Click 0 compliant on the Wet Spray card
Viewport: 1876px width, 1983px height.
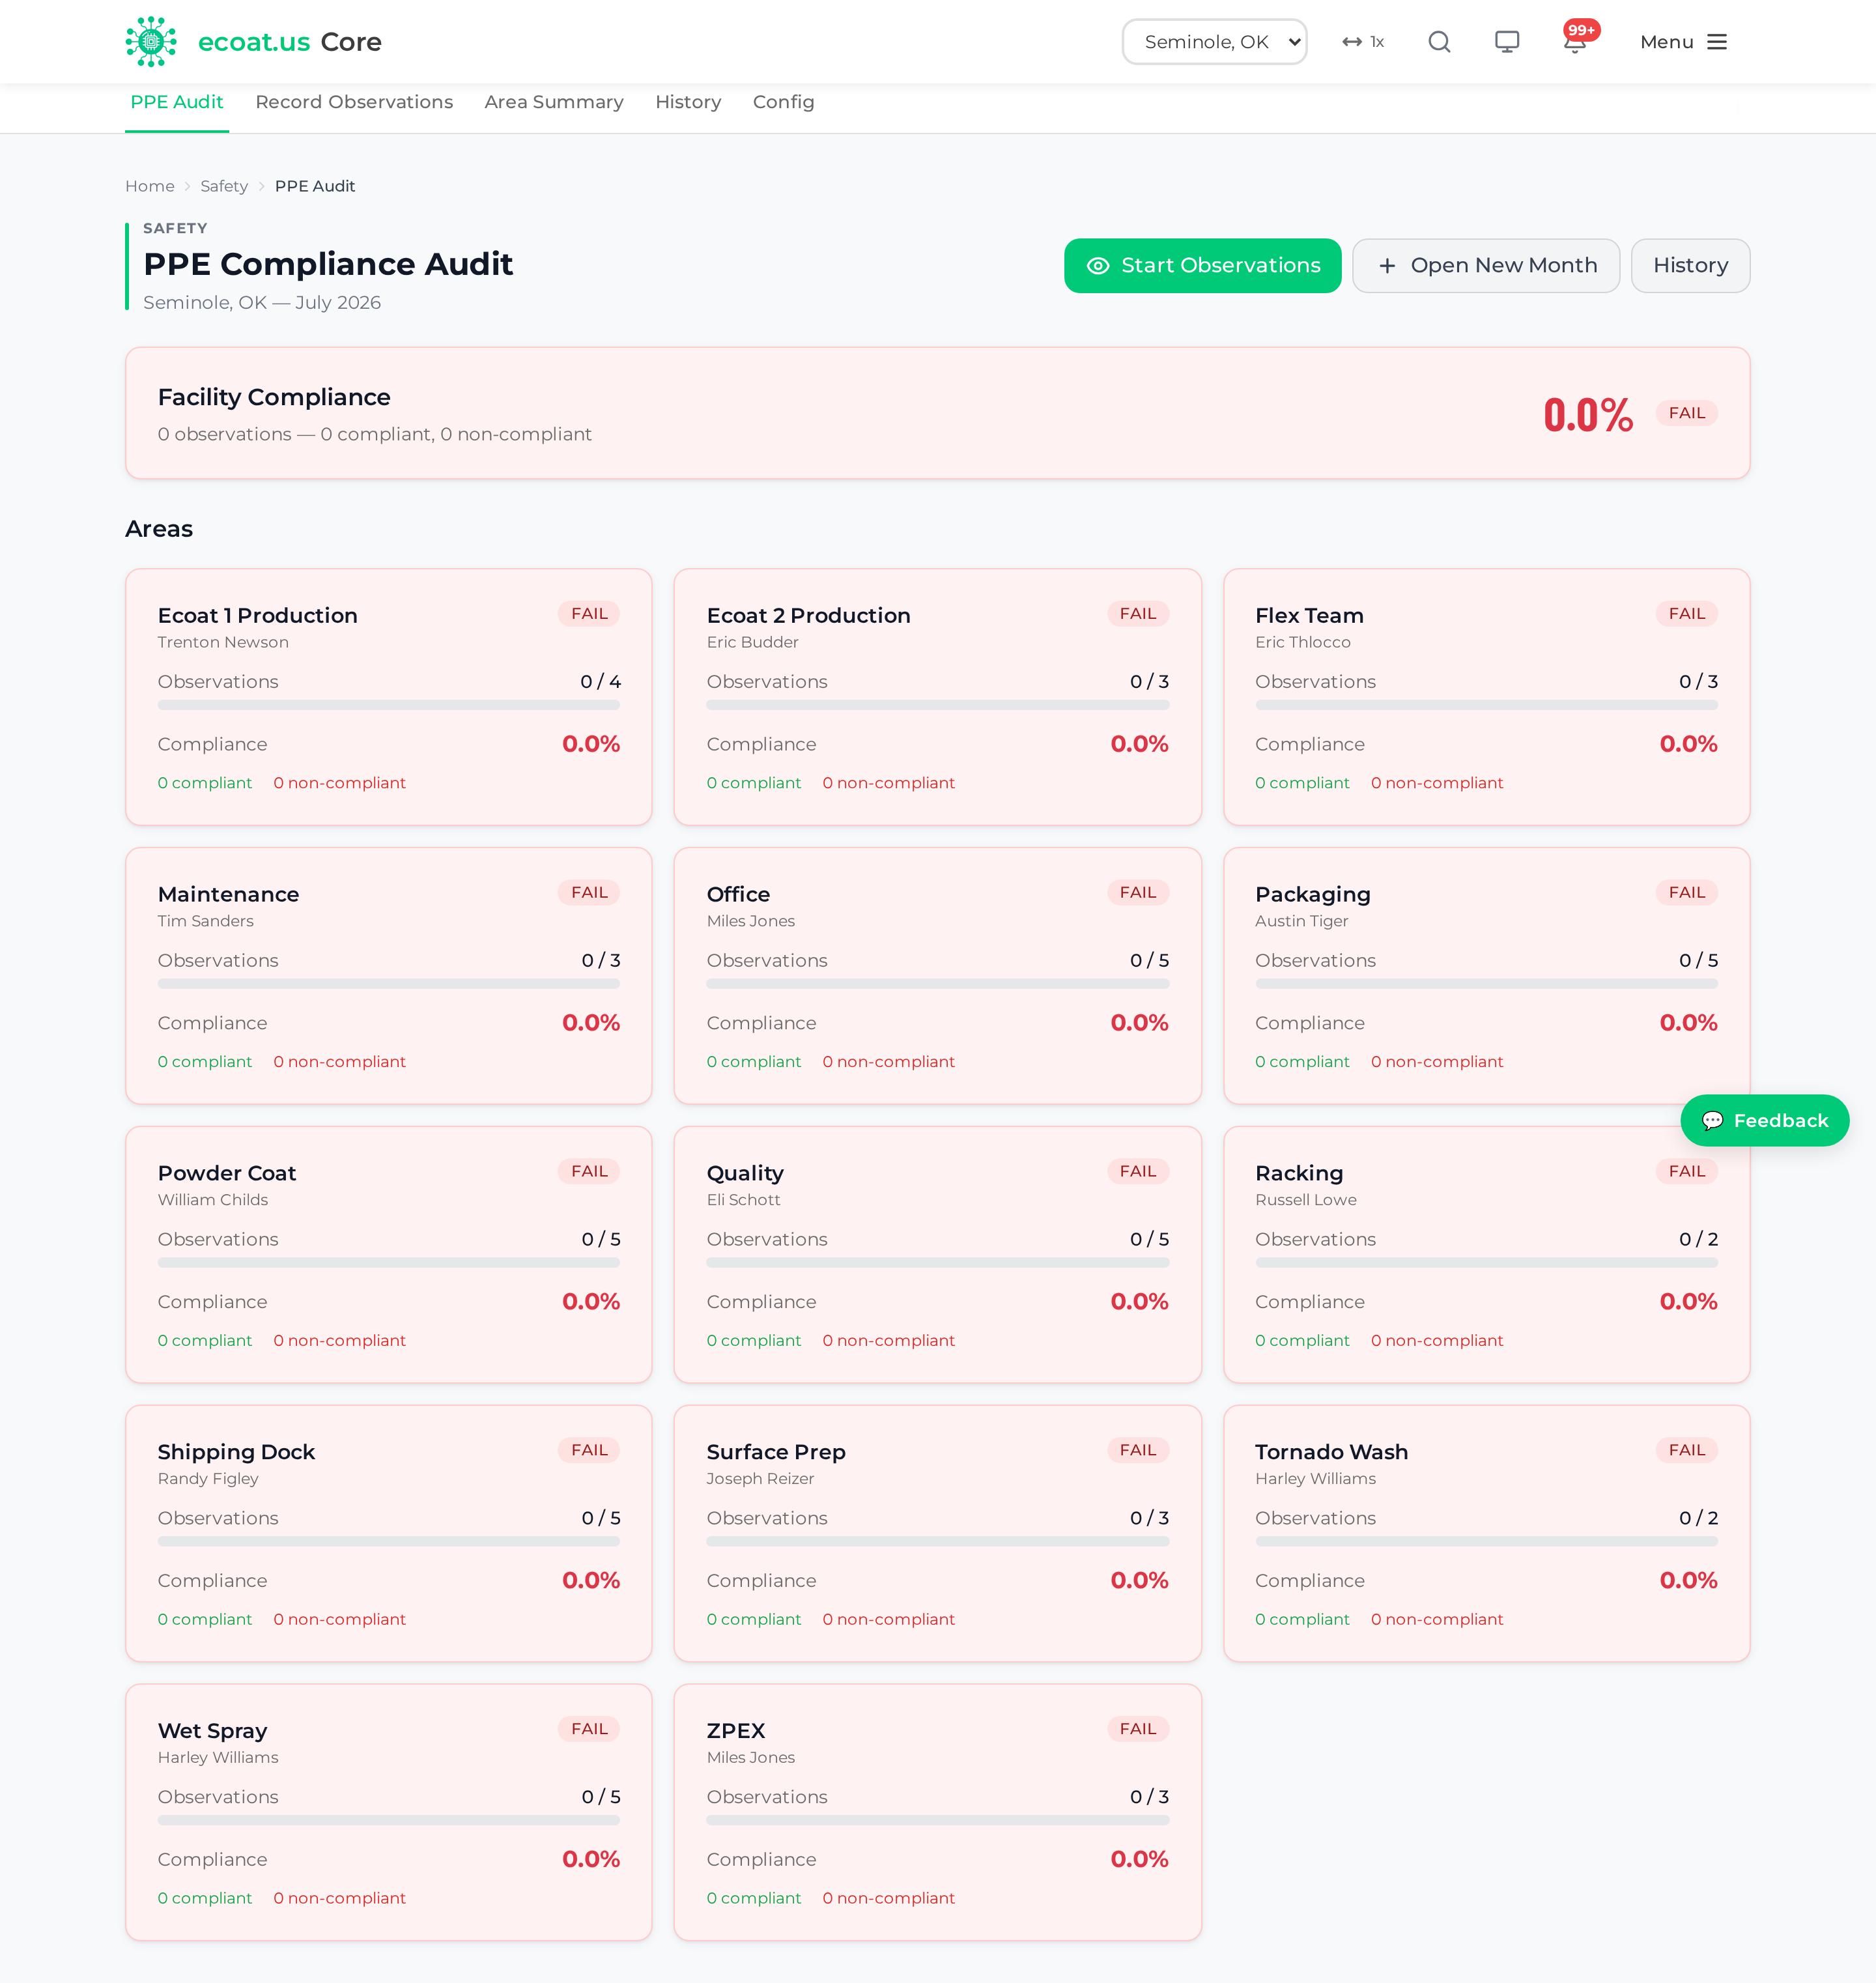point(204,1899)
